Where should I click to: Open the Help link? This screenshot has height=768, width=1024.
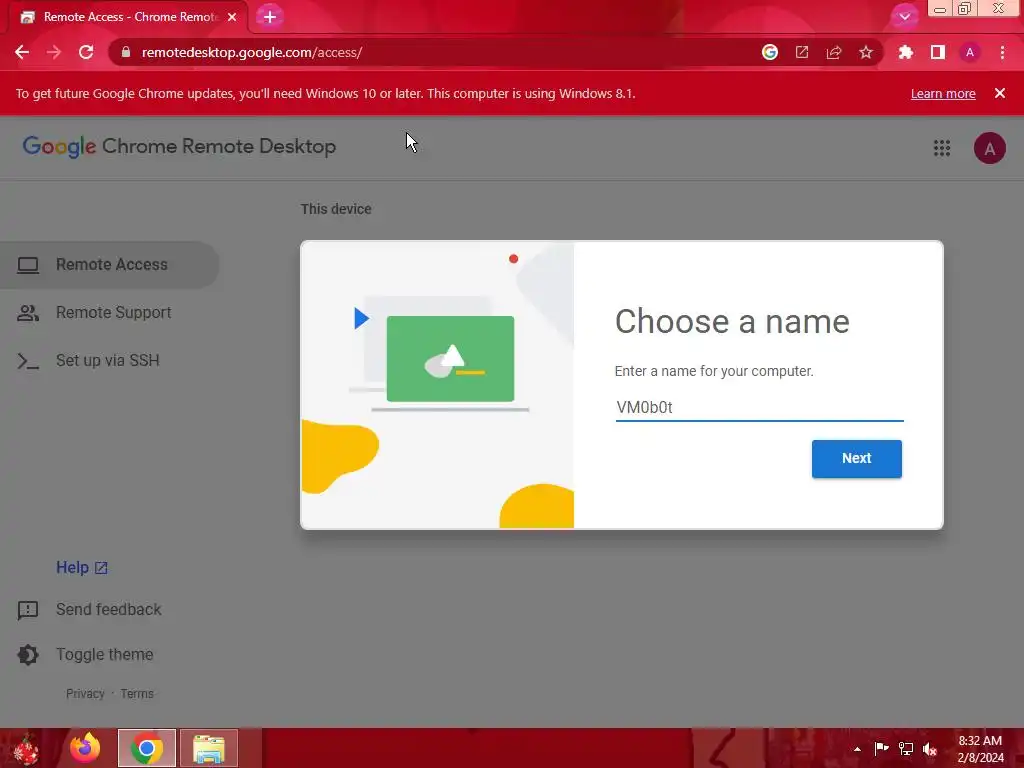point(82,568)
